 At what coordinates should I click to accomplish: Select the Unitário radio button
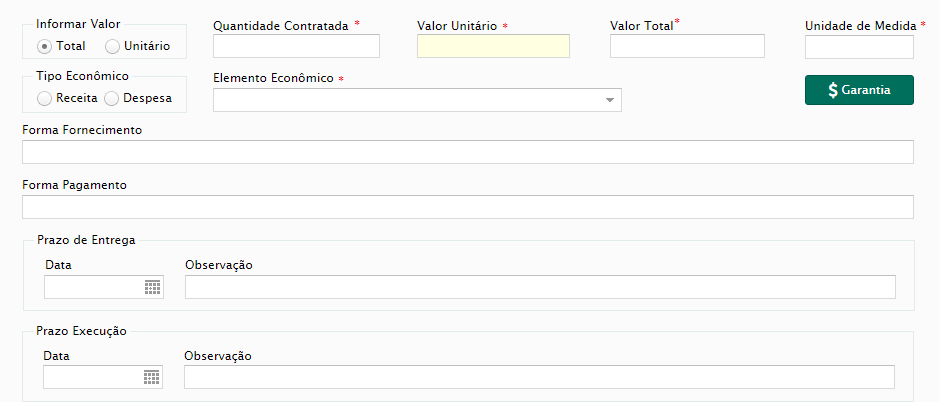pyautogui.click(x=112, y=46)
